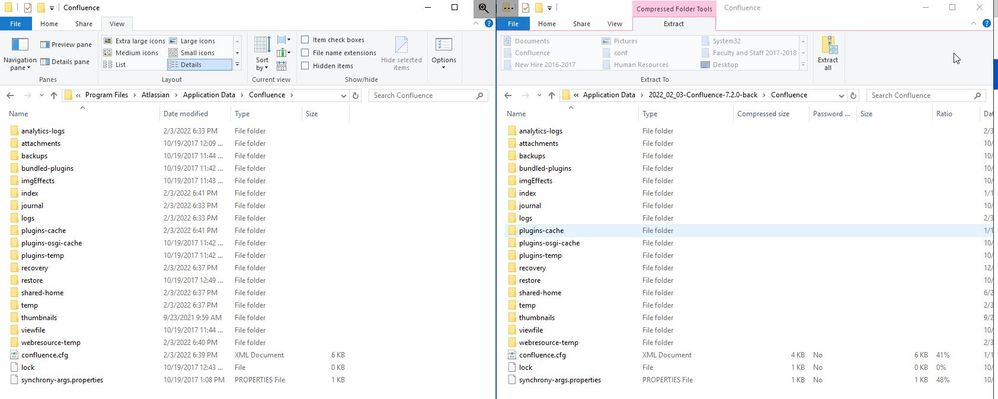Expand layout gallery more arrow
Screen dimensions: 998x399
(x=237, y=65)
